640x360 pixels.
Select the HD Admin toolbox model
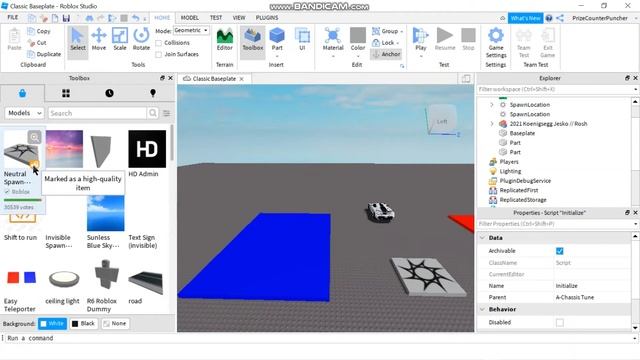147,149
